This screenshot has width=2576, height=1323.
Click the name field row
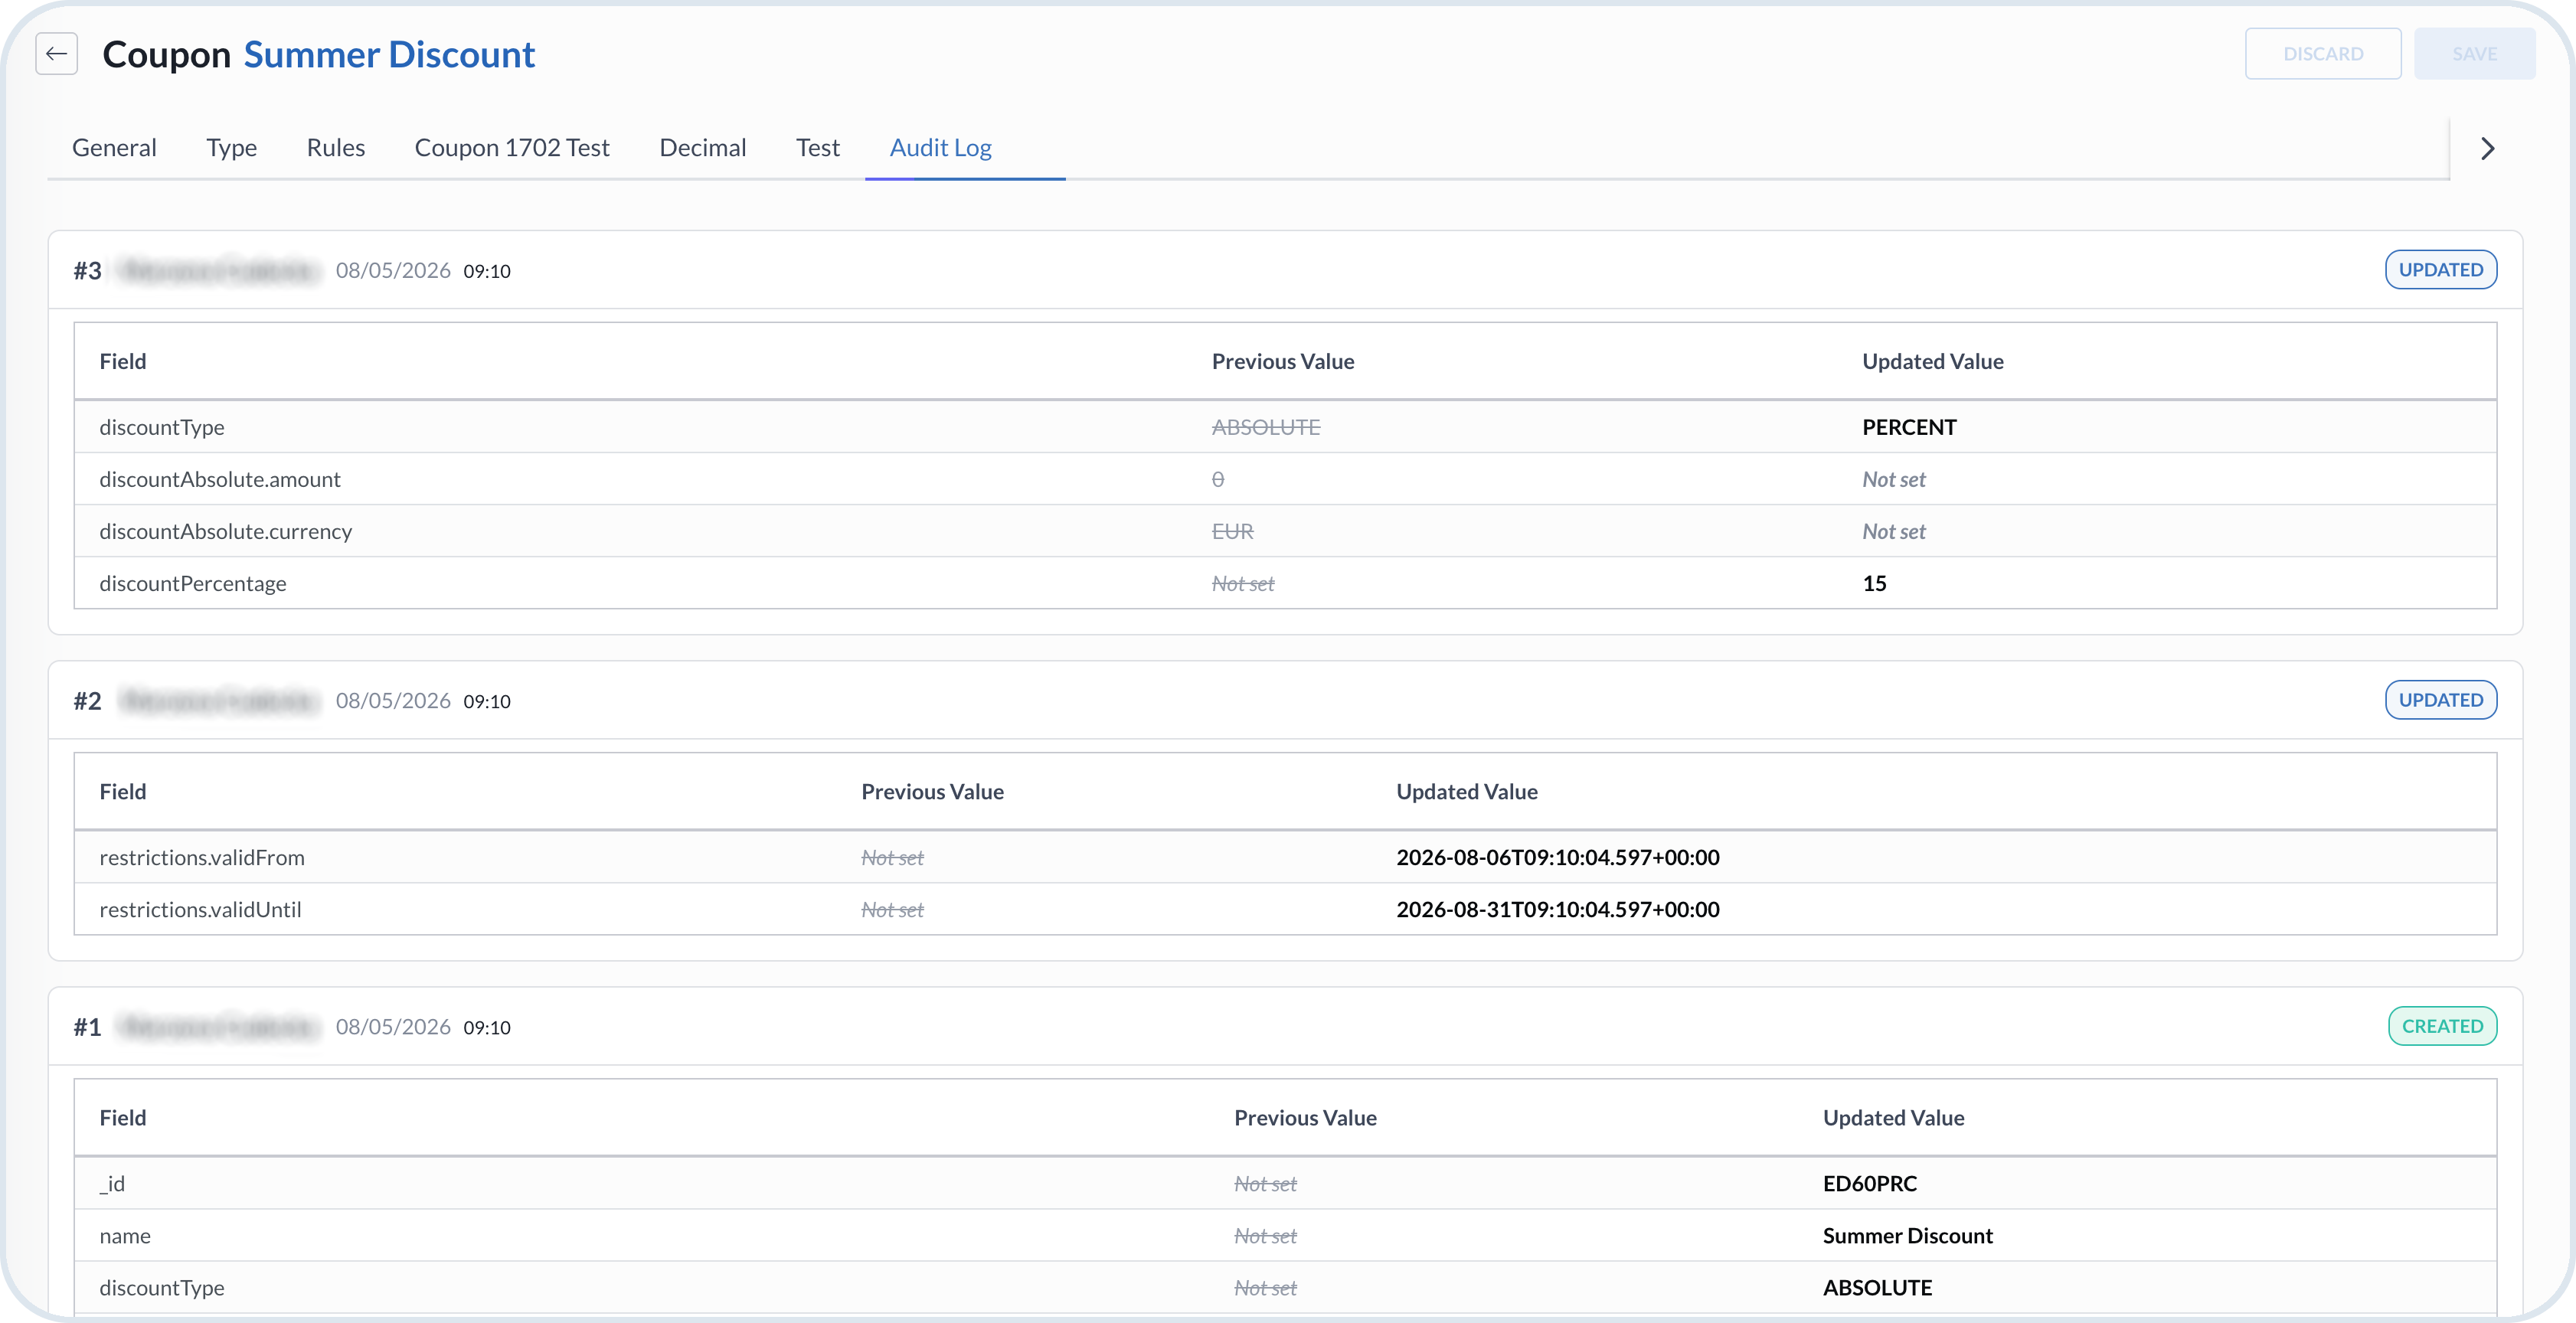pyautogui.click(x=1285, y=1235)
